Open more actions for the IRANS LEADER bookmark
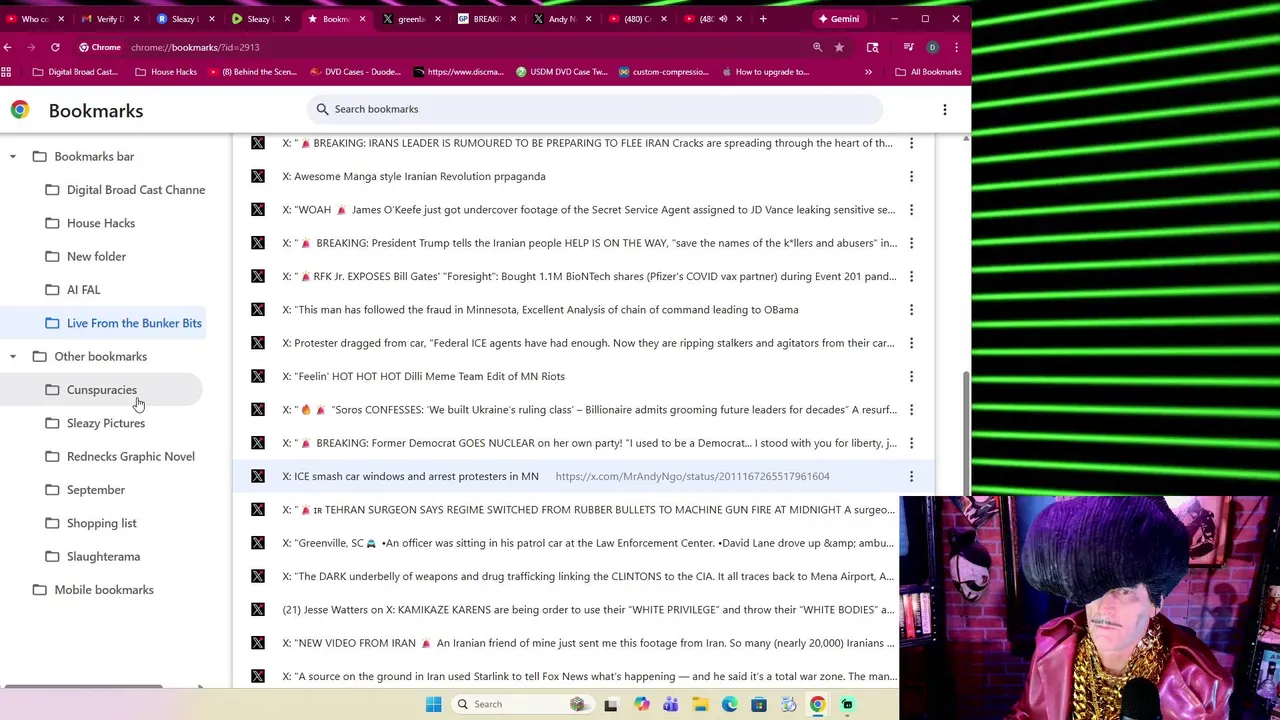Image resolution: width=1280 pixels, height=720 pixels. (911, 143)
